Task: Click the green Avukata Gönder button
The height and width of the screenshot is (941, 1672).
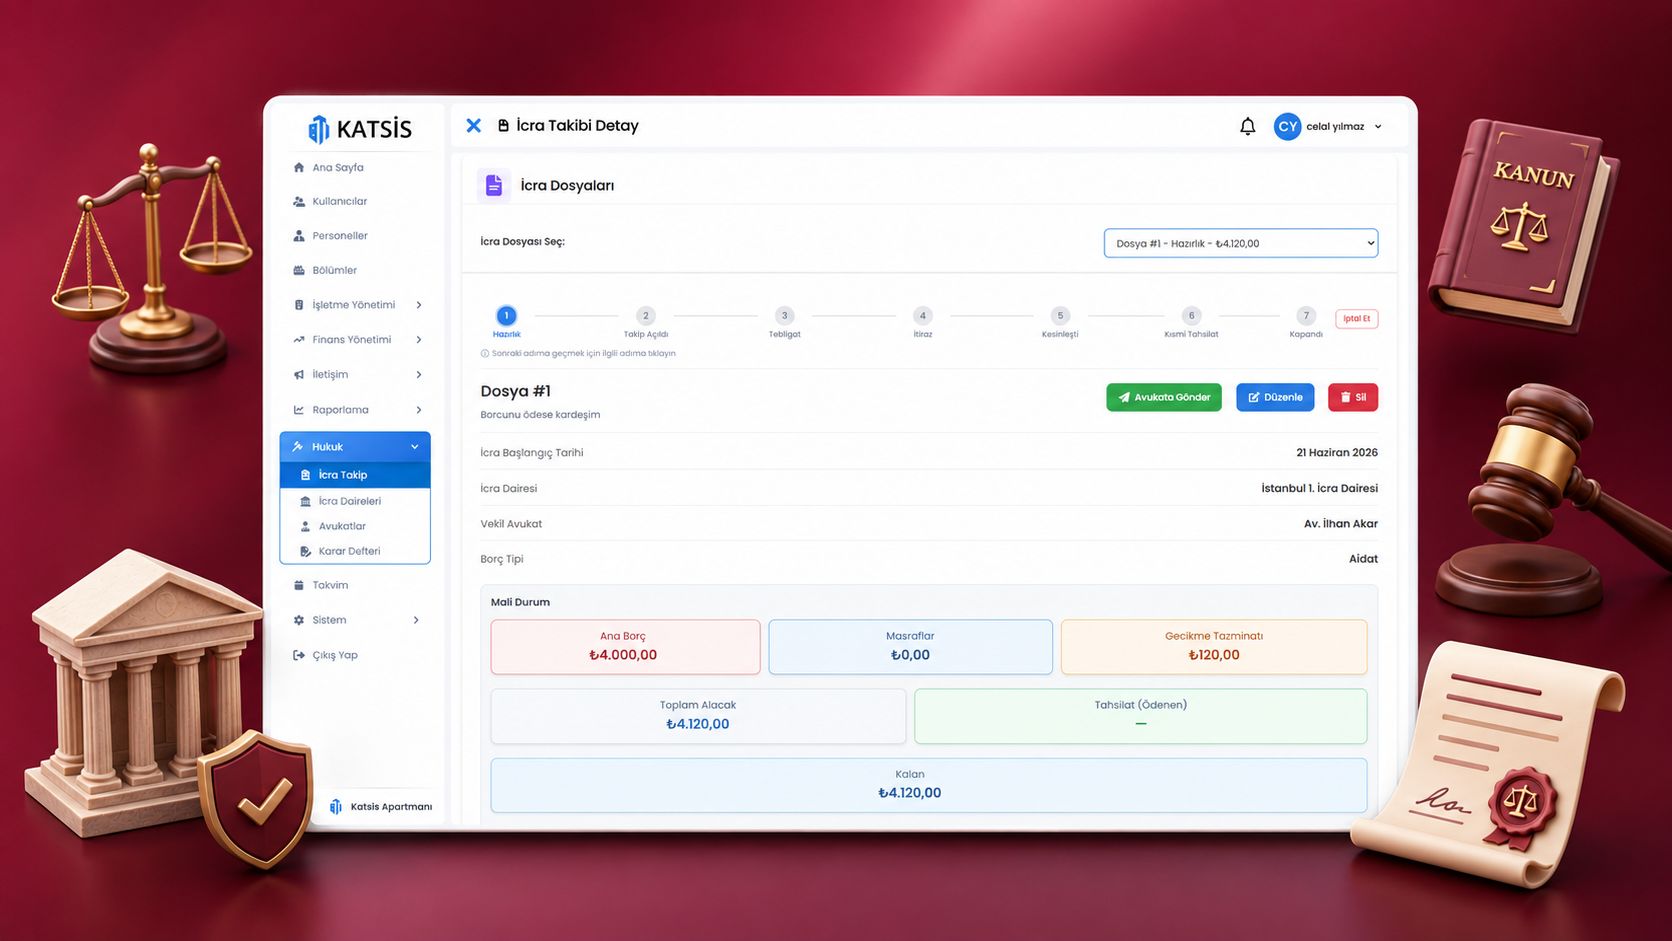Action: 1164,397
